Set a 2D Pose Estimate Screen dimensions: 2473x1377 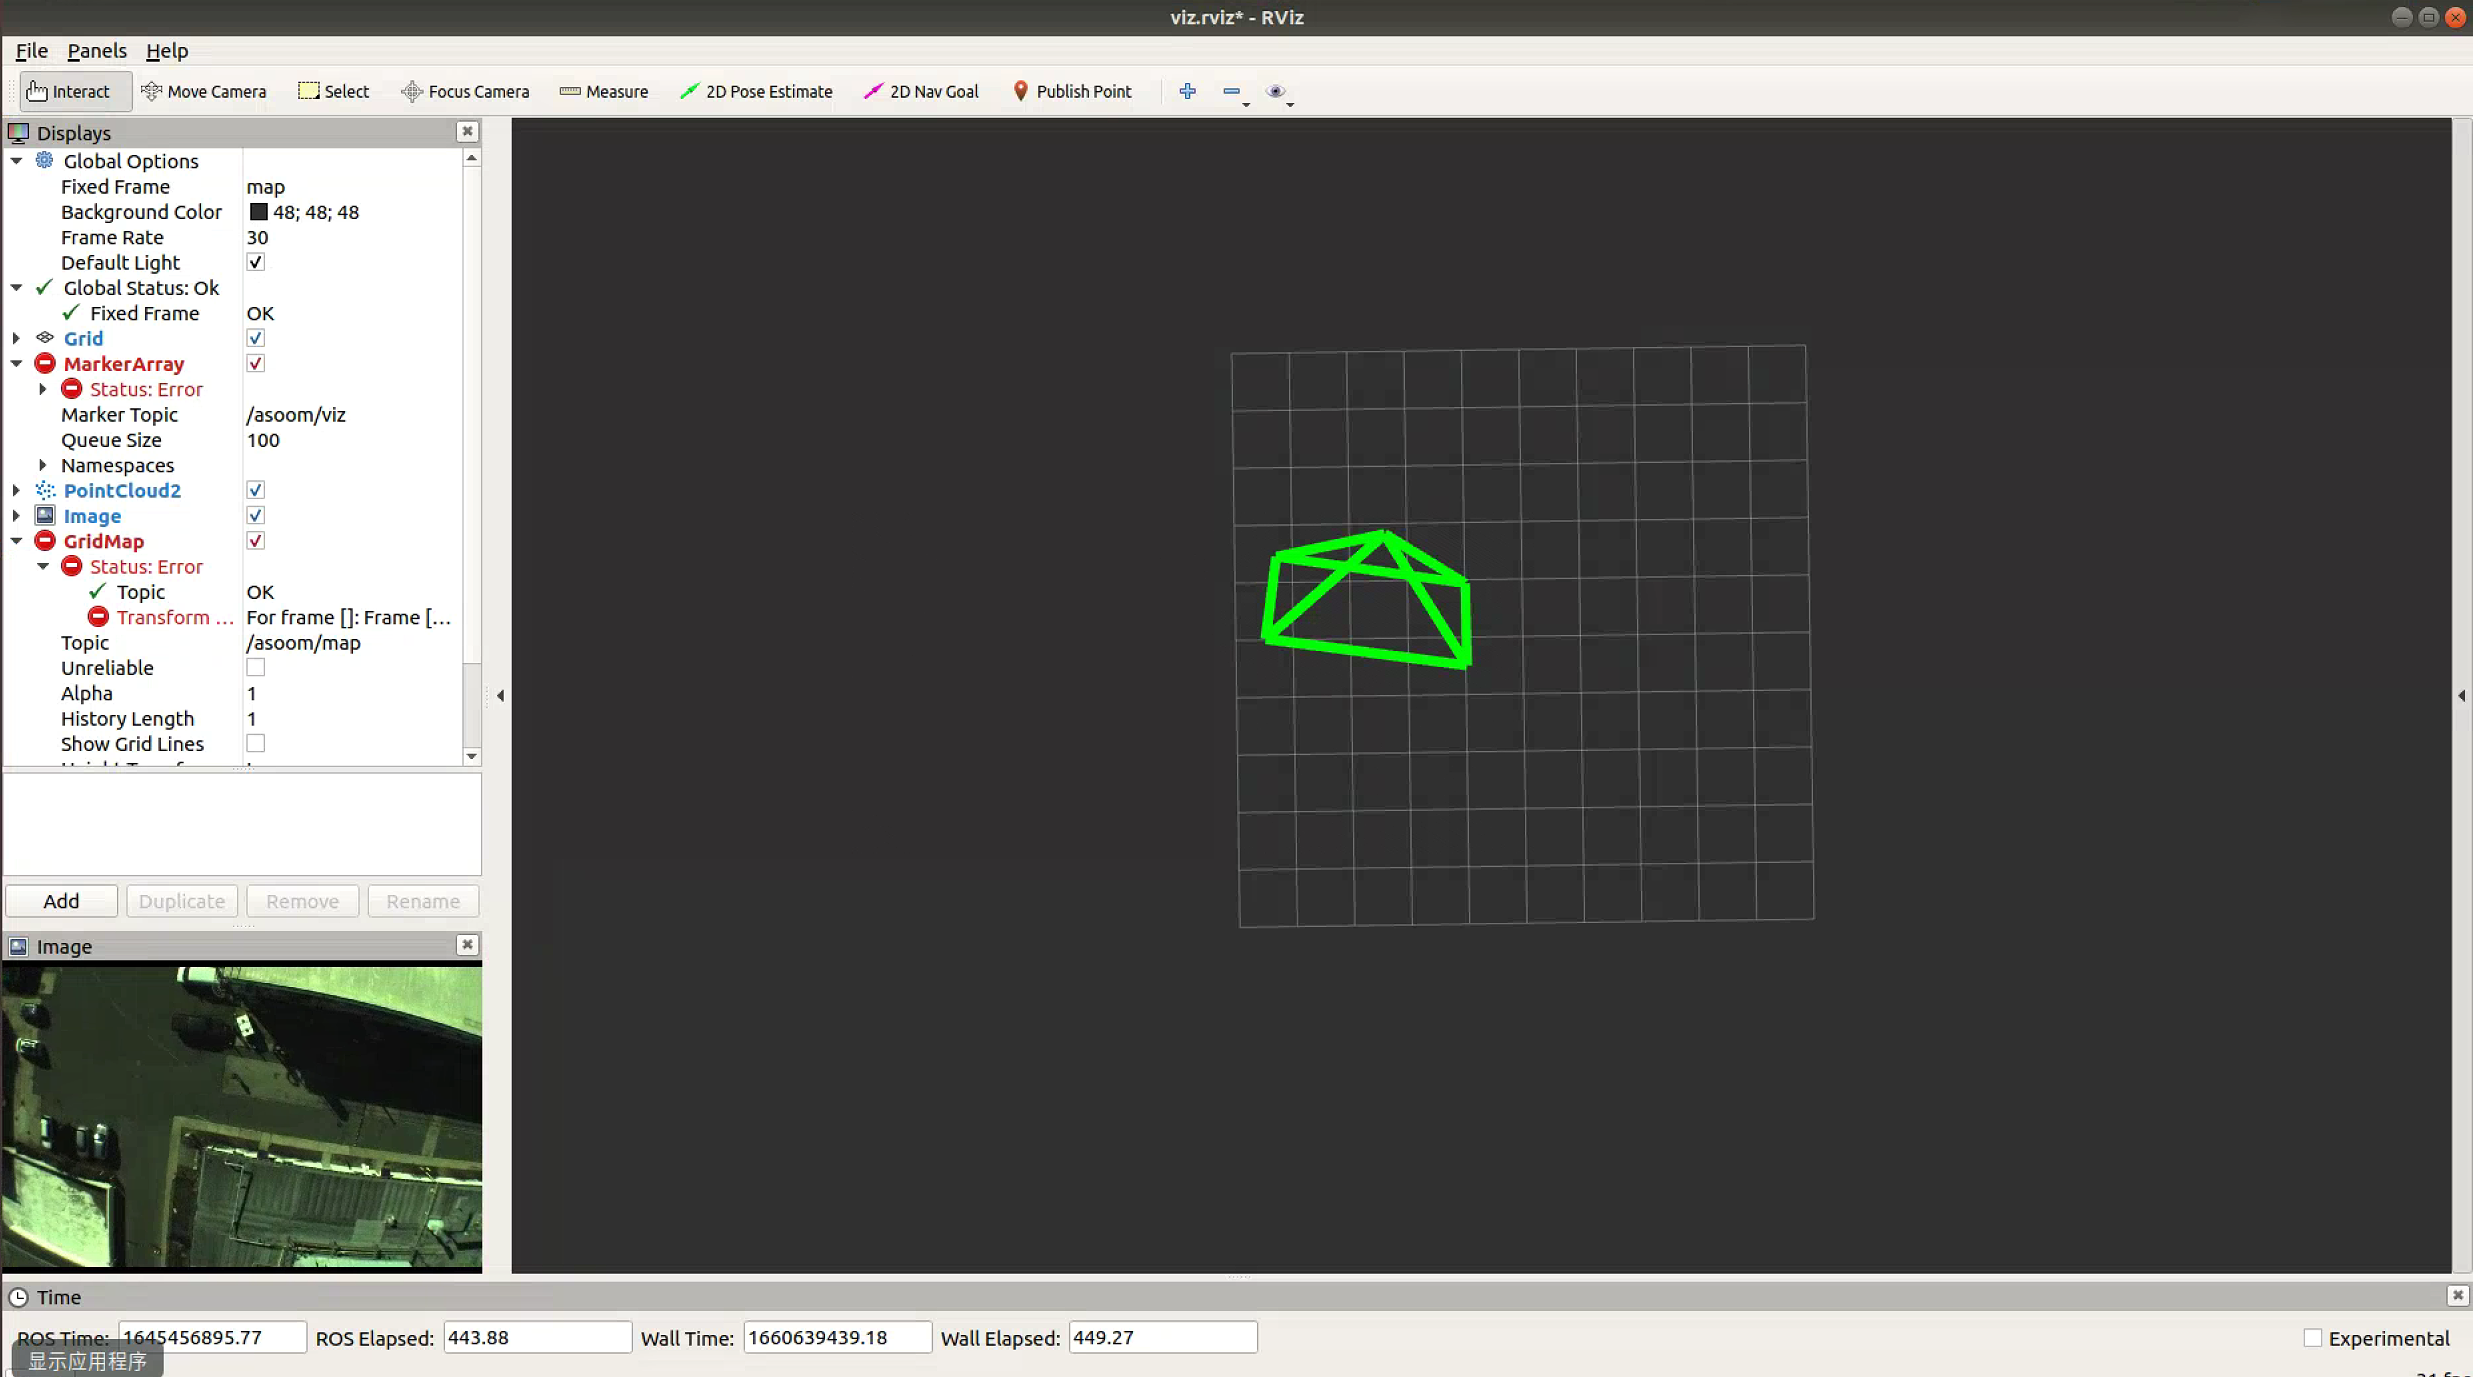click(x=757, y=91)
